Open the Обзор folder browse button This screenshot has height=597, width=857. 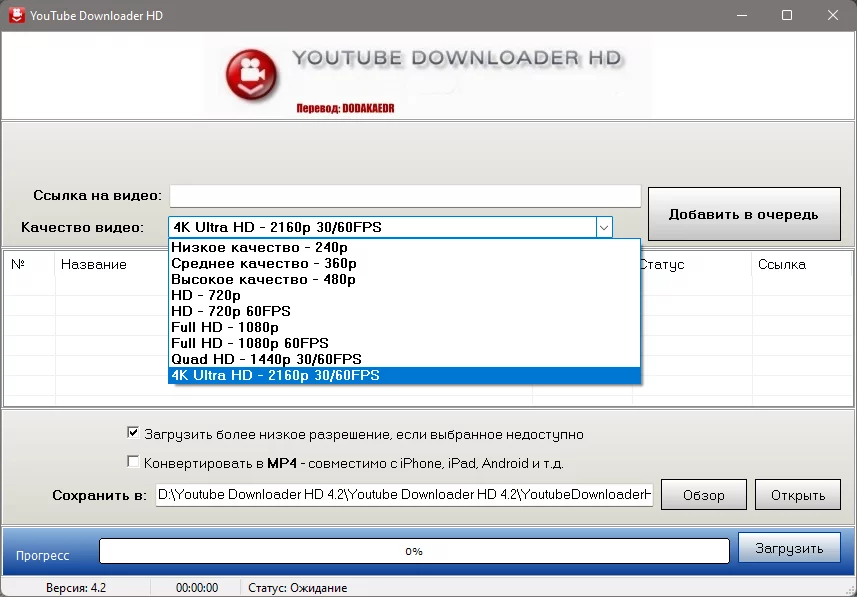(703, 495)
